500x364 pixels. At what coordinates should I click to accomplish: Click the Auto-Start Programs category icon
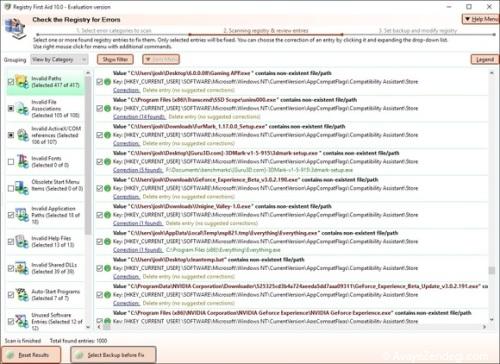pyautogui.click(x=22, y=295)
